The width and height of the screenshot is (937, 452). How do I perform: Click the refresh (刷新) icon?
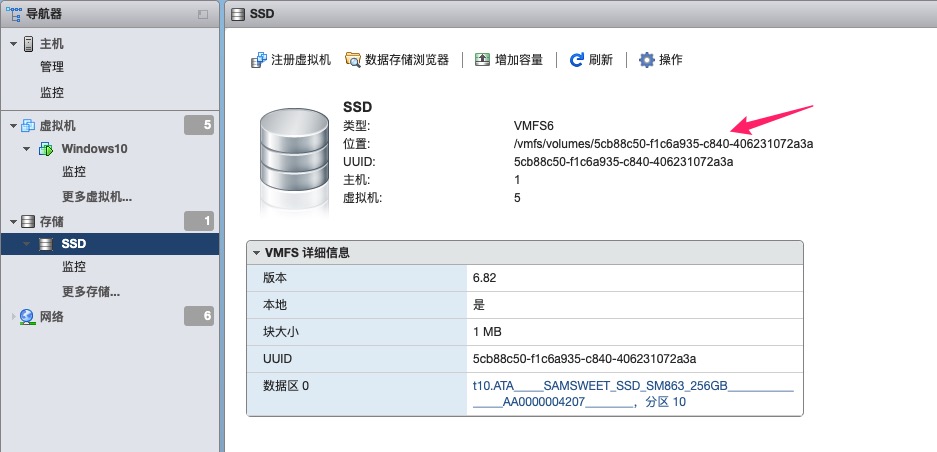[577, 60]
